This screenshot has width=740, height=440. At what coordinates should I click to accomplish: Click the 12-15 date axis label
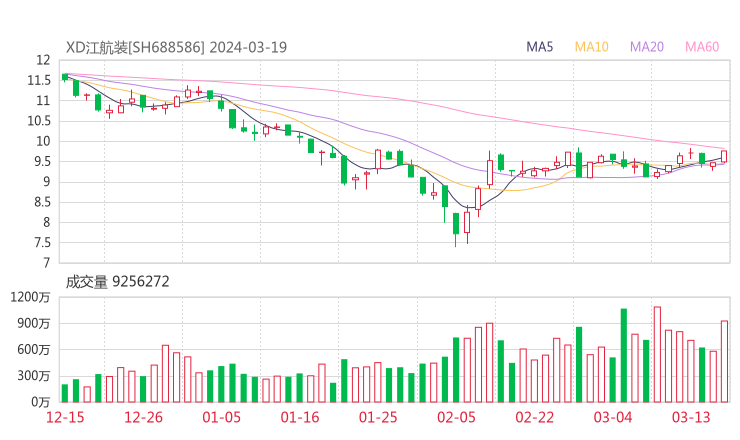tap(65, 417)
